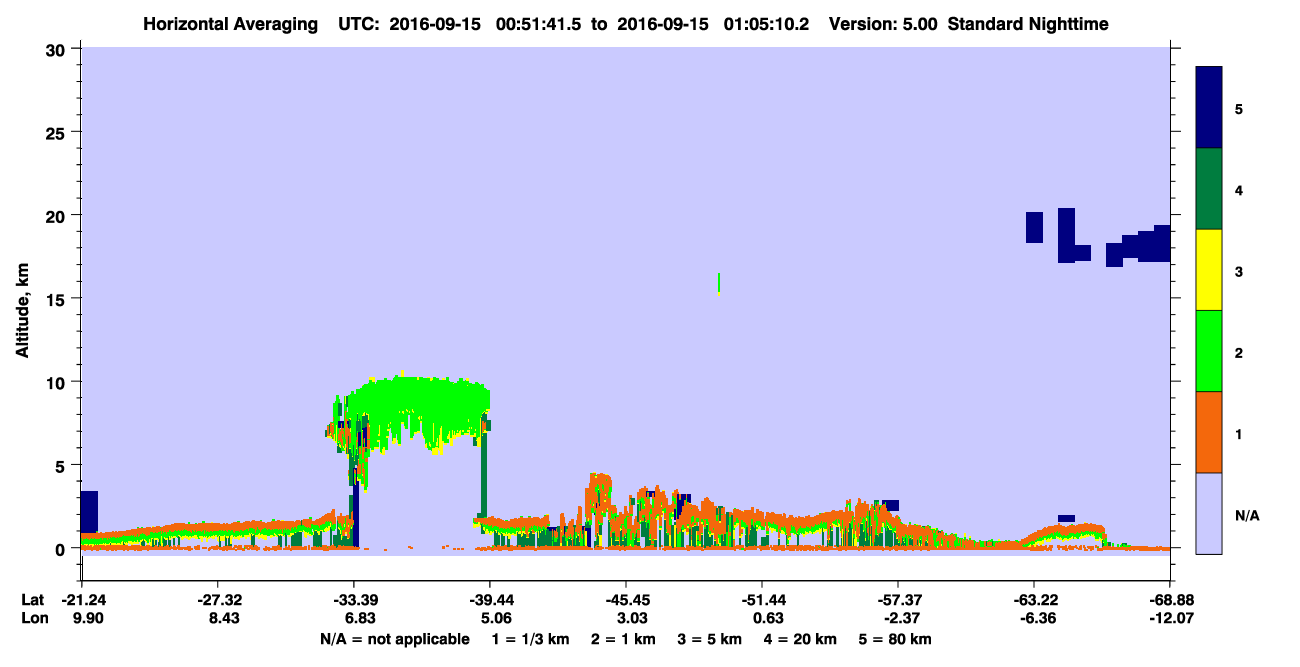Click the '4 = 20 km' legend entry
Viewport: 1300px width, 667px height.
(x=801, y=639)
